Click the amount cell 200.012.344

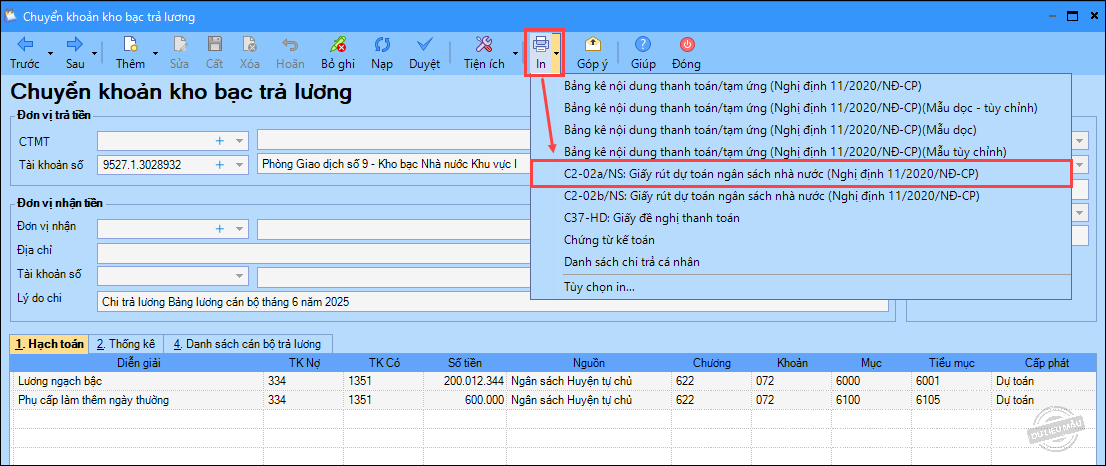click(464, 381)
